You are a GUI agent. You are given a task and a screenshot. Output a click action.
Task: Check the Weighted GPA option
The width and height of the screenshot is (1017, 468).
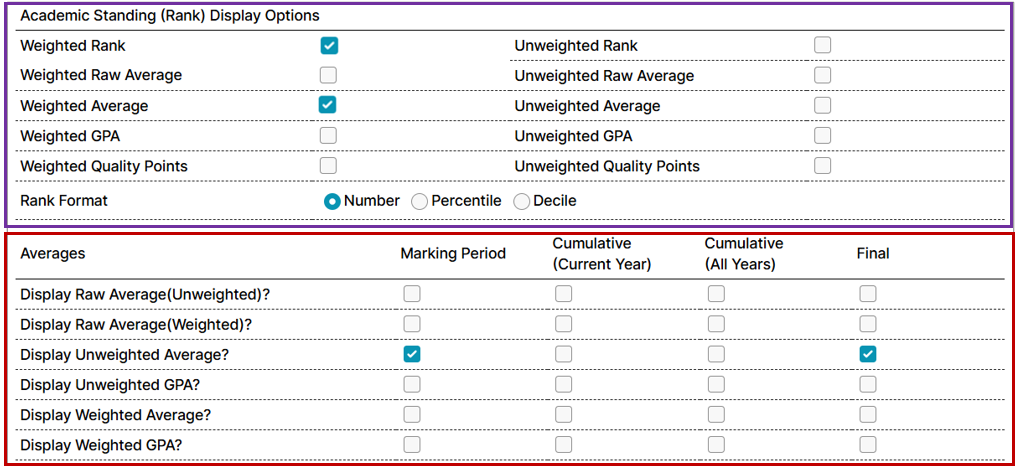tap(329, 135)
